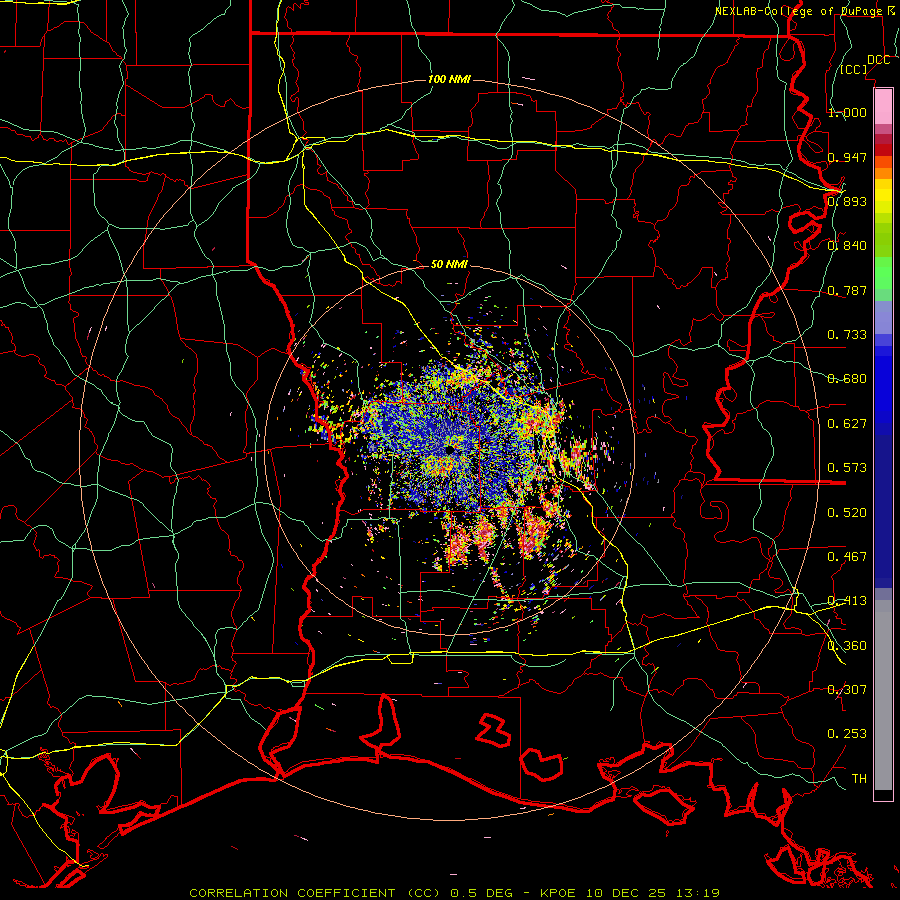Click the 0.627 legend value

tap(847, 424)
